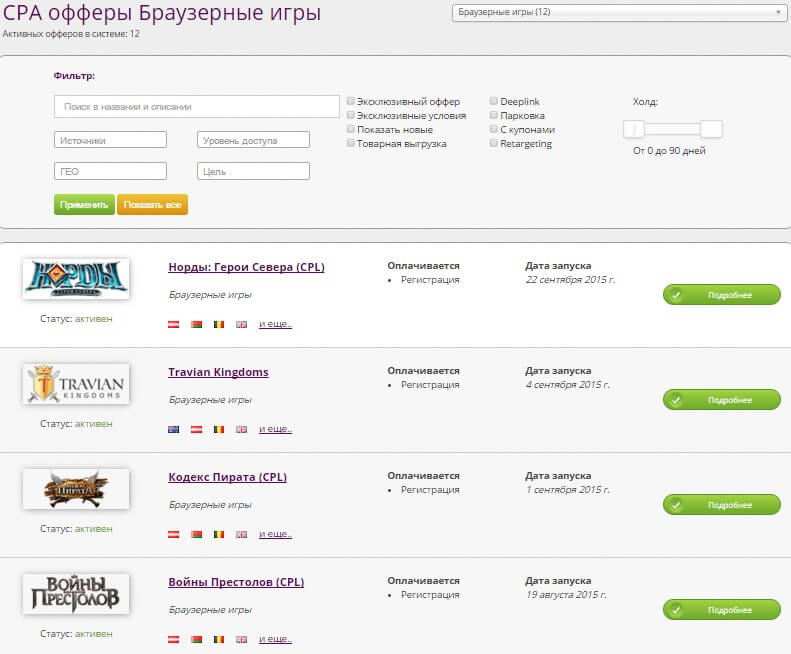This screenshot has width=791, height=654.
Task: Toggle the Товарная выгрузка checkbox
Action: pyautogui.click(x=351, y=143)
